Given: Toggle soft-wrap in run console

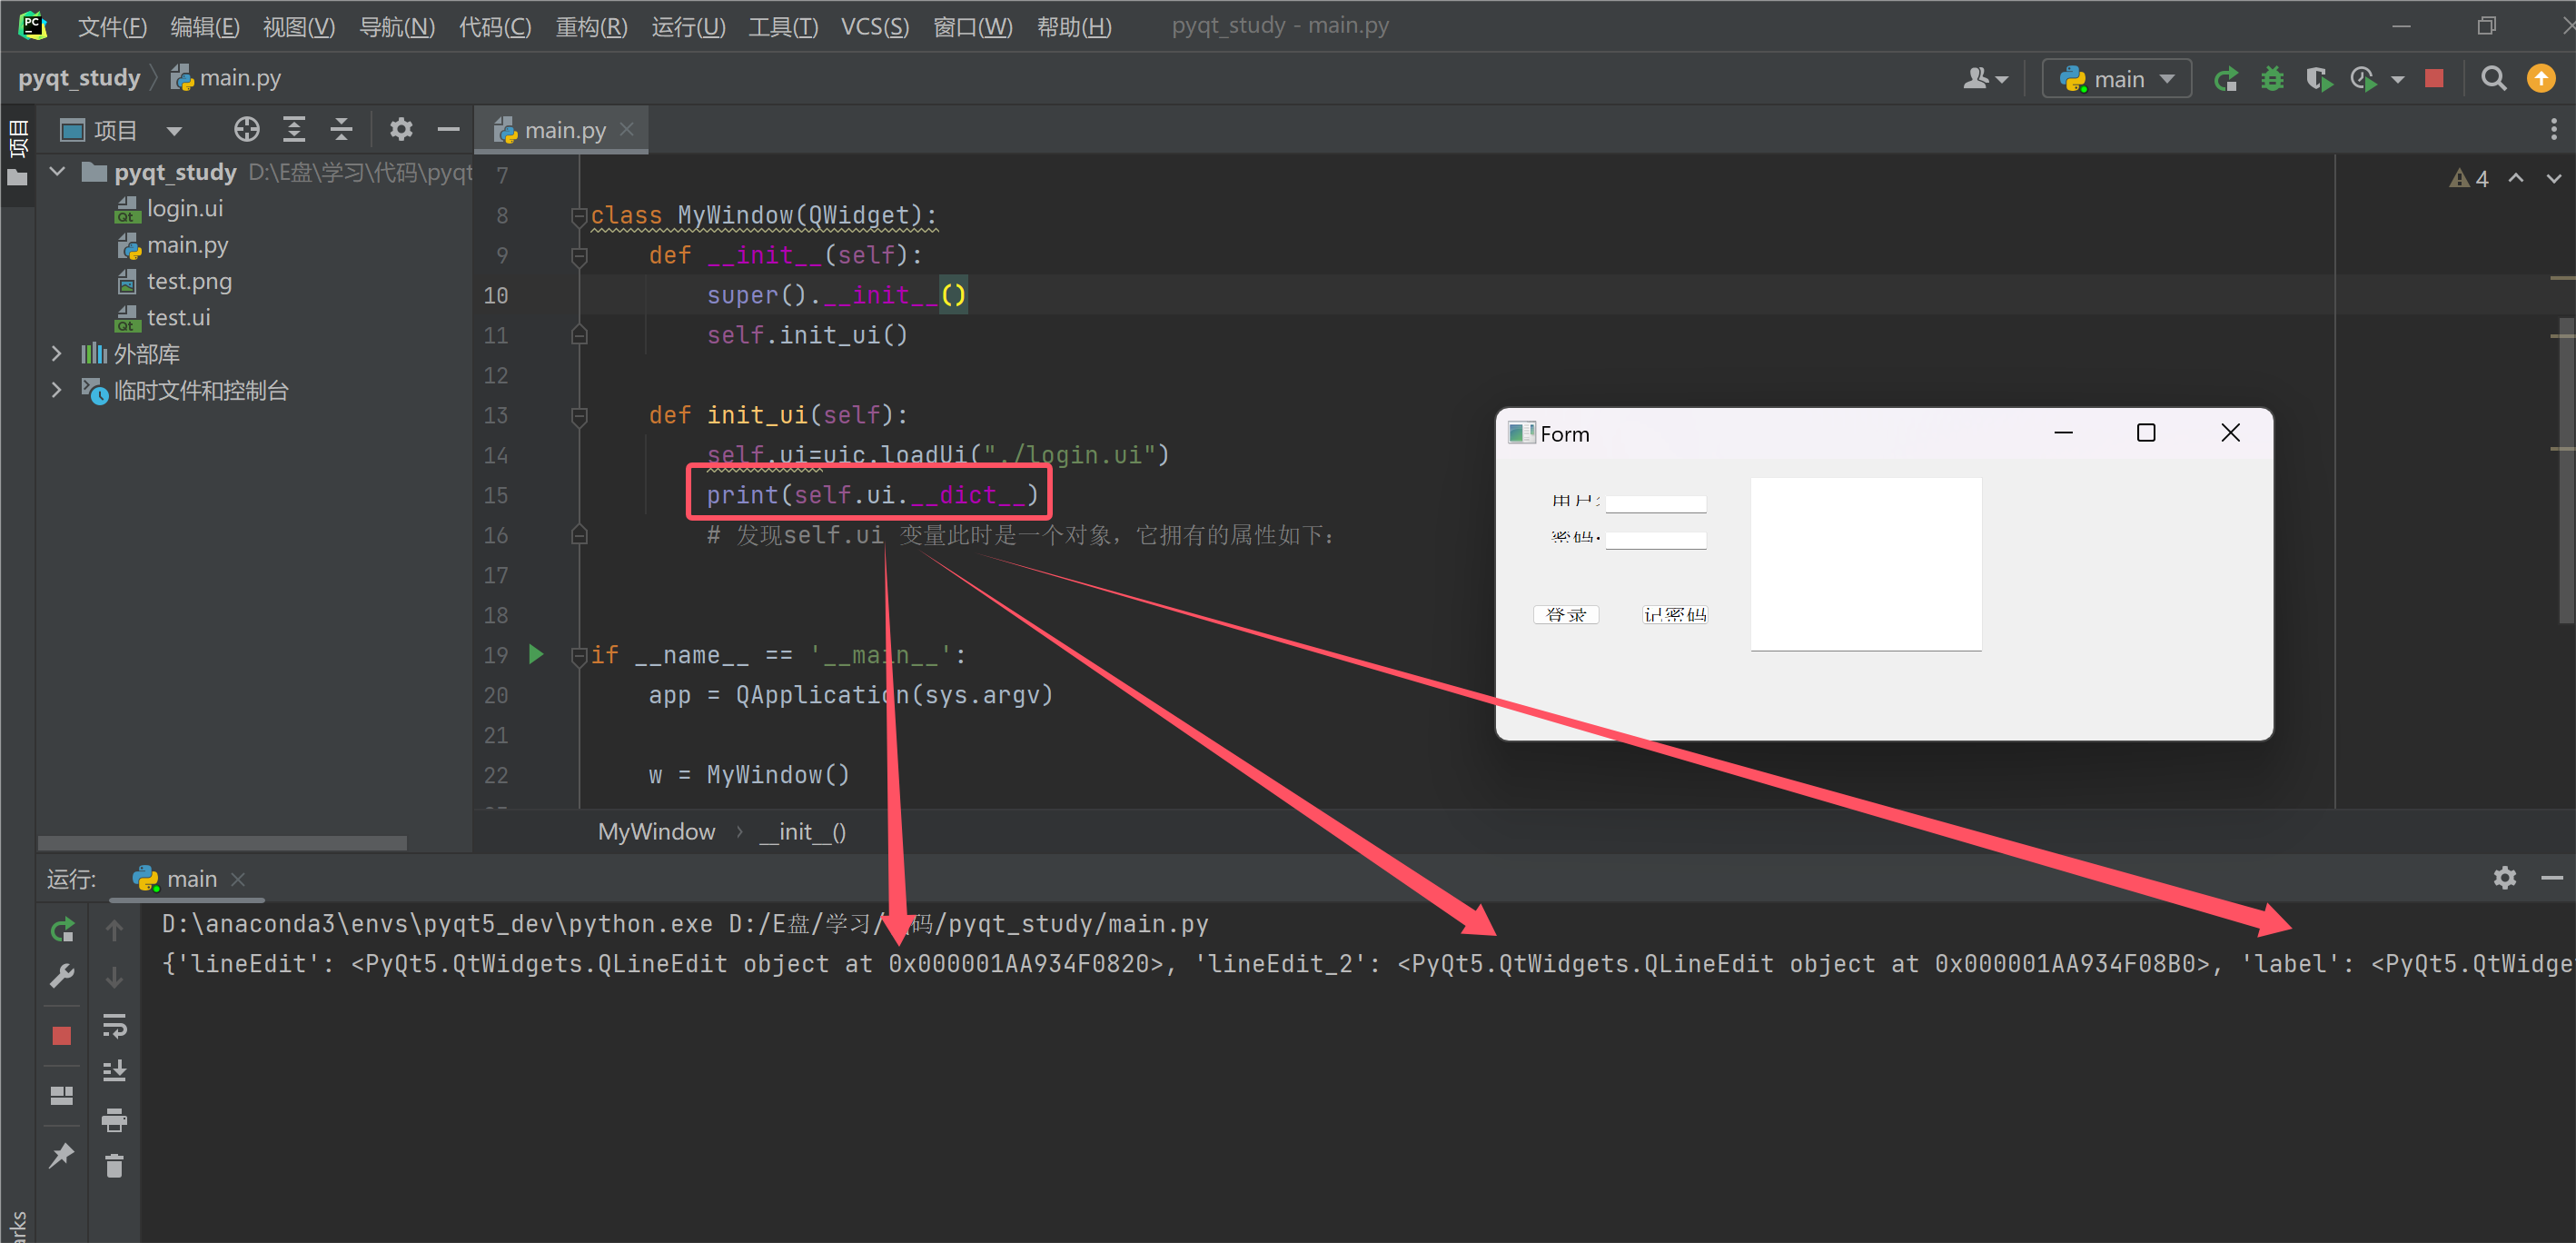Looking at the screenshot, I should (114, 1025).
